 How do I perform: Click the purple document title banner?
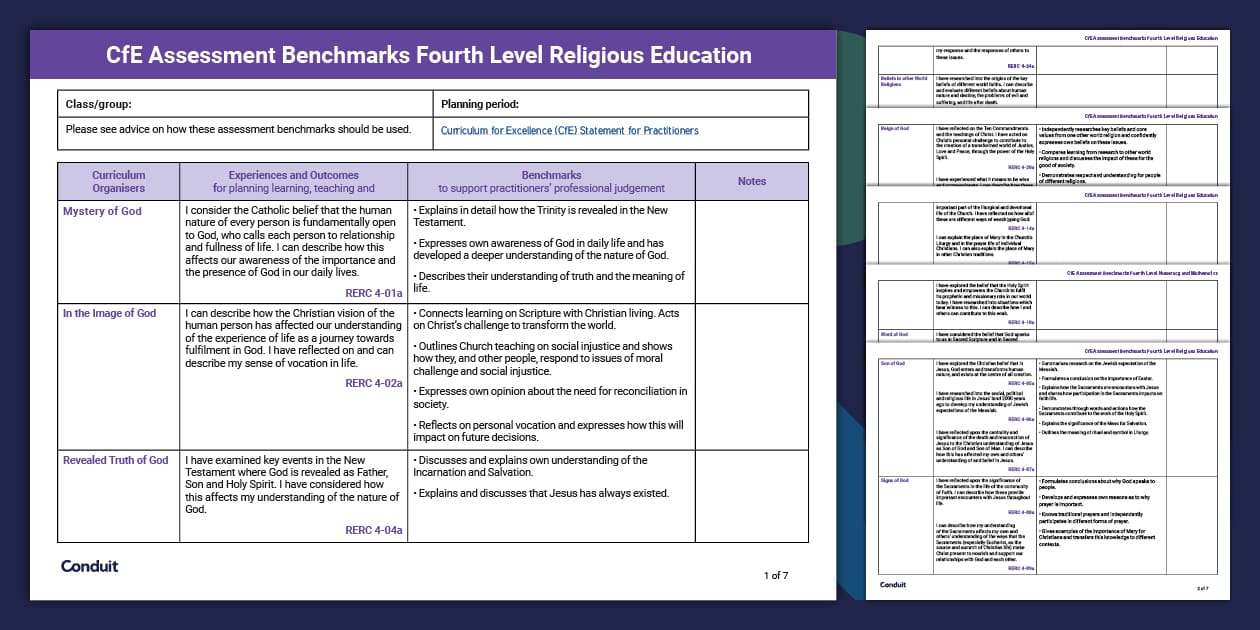click(432, 54)
